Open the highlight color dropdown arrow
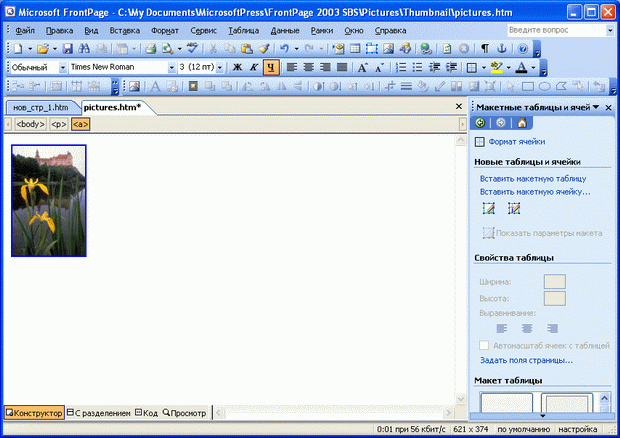 (508, 68)
